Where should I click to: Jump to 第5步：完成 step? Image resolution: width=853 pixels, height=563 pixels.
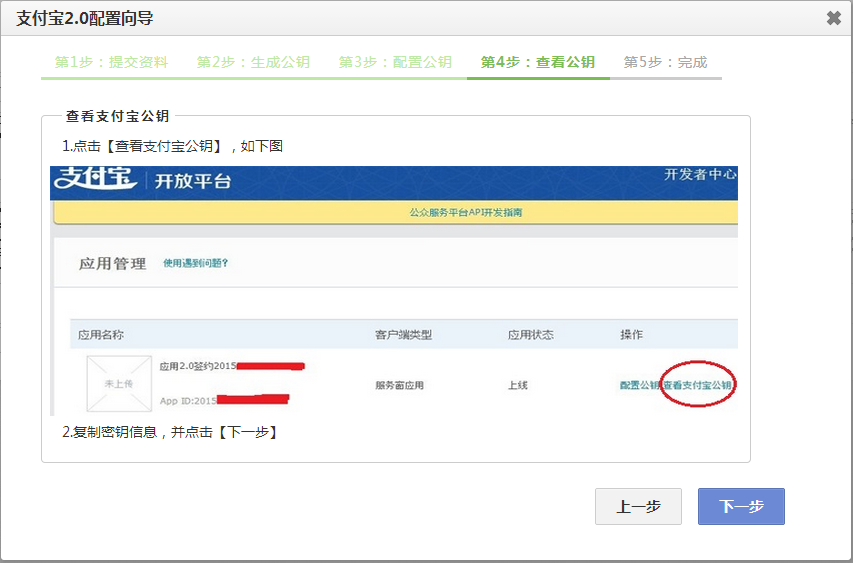click(665, 62)
